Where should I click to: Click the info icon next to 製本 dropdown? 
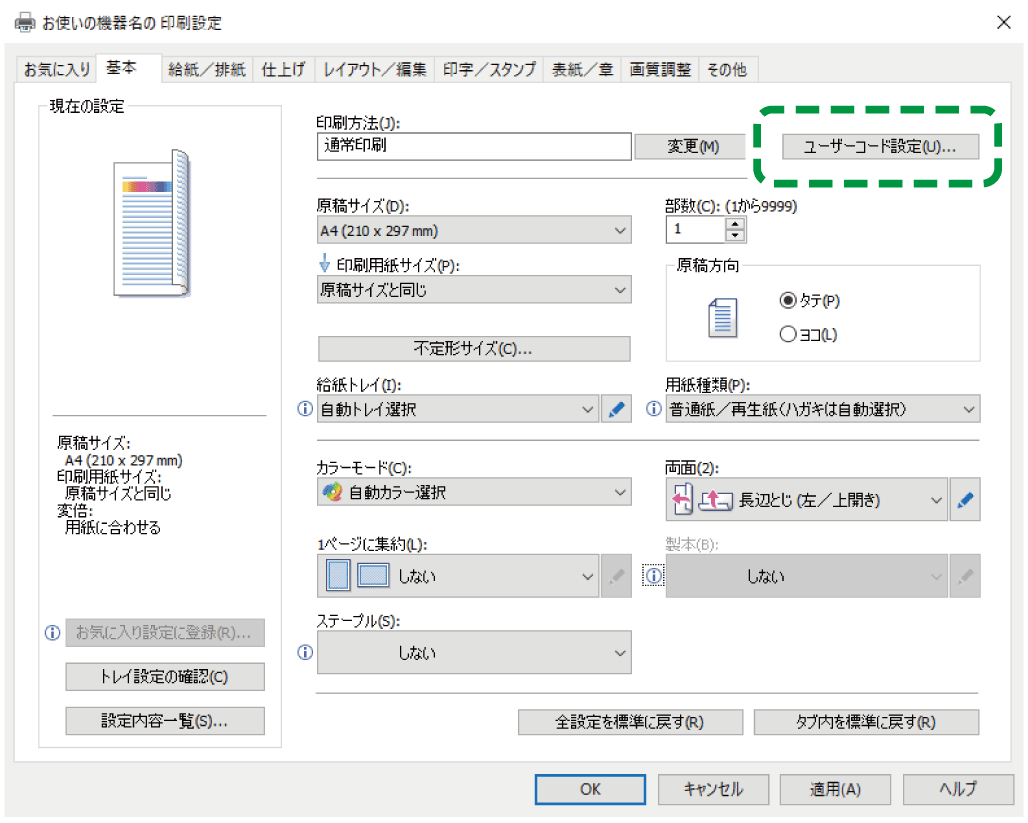tap(654, 576)
